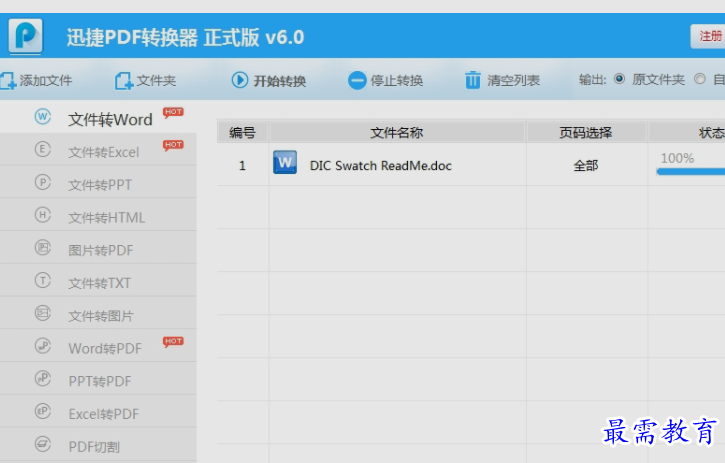The height and width of the screenshot is (463, 725).
Task: Open the 文件转Word conversion mode
Action: 98,117
